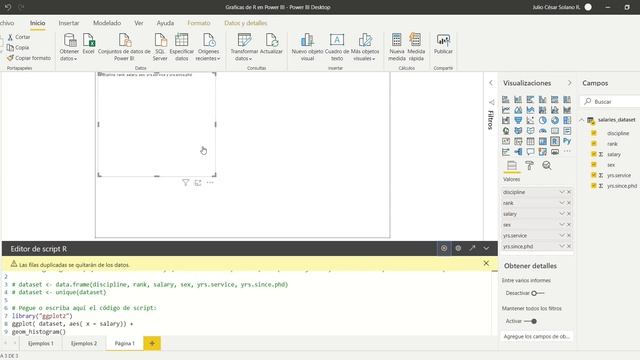Create a Medida rápida
Screen dimensions: 640x360
pos(416,40)
